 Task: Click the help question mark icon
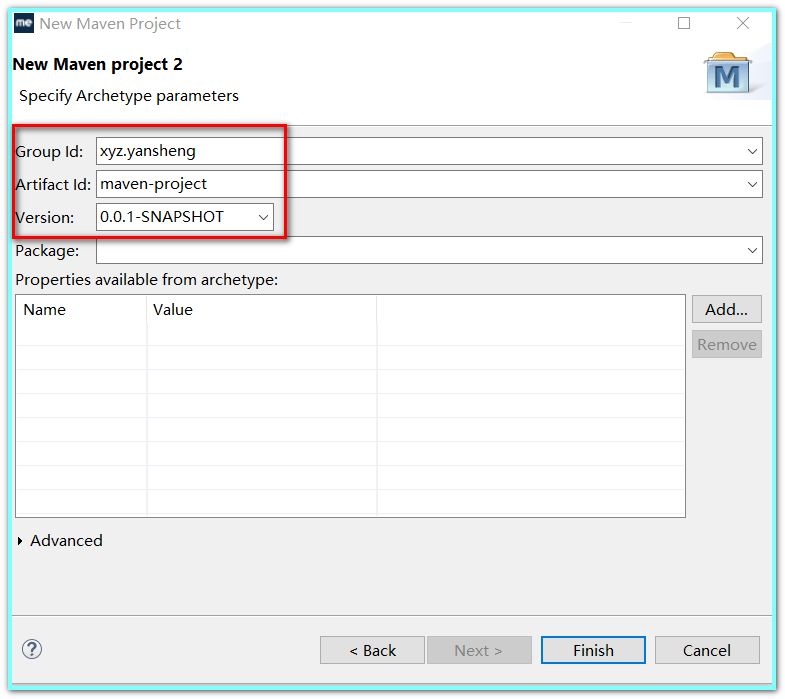(32, 649)
